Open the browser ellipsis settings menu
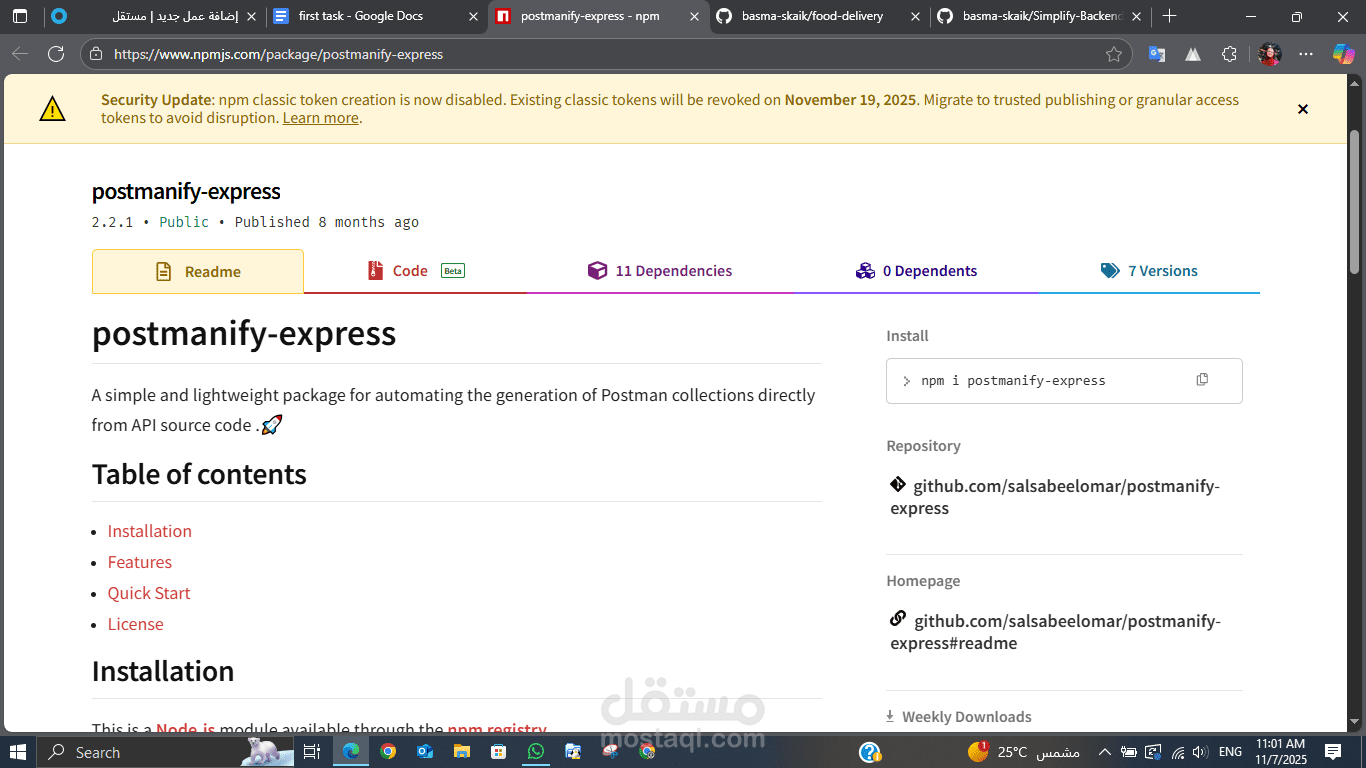The height and width of the screenshot is (768, 1366). [x=1306, y=54]
